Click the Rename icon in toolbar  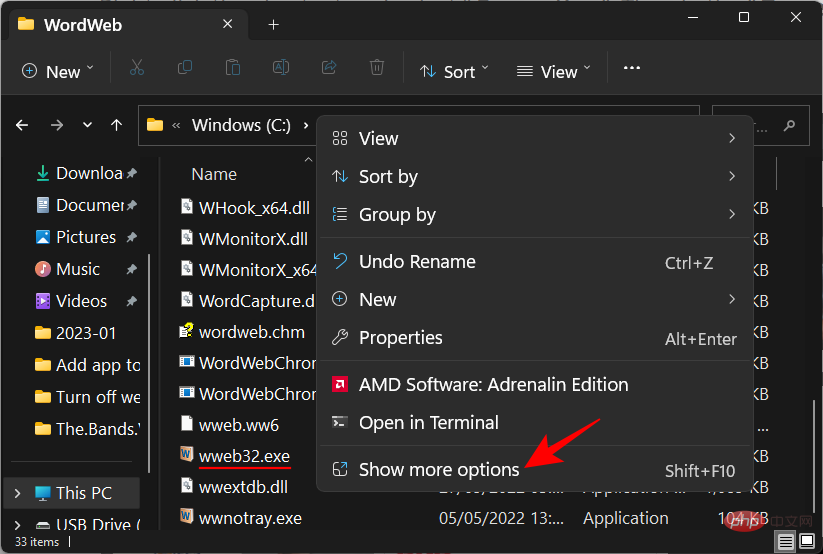281,68
